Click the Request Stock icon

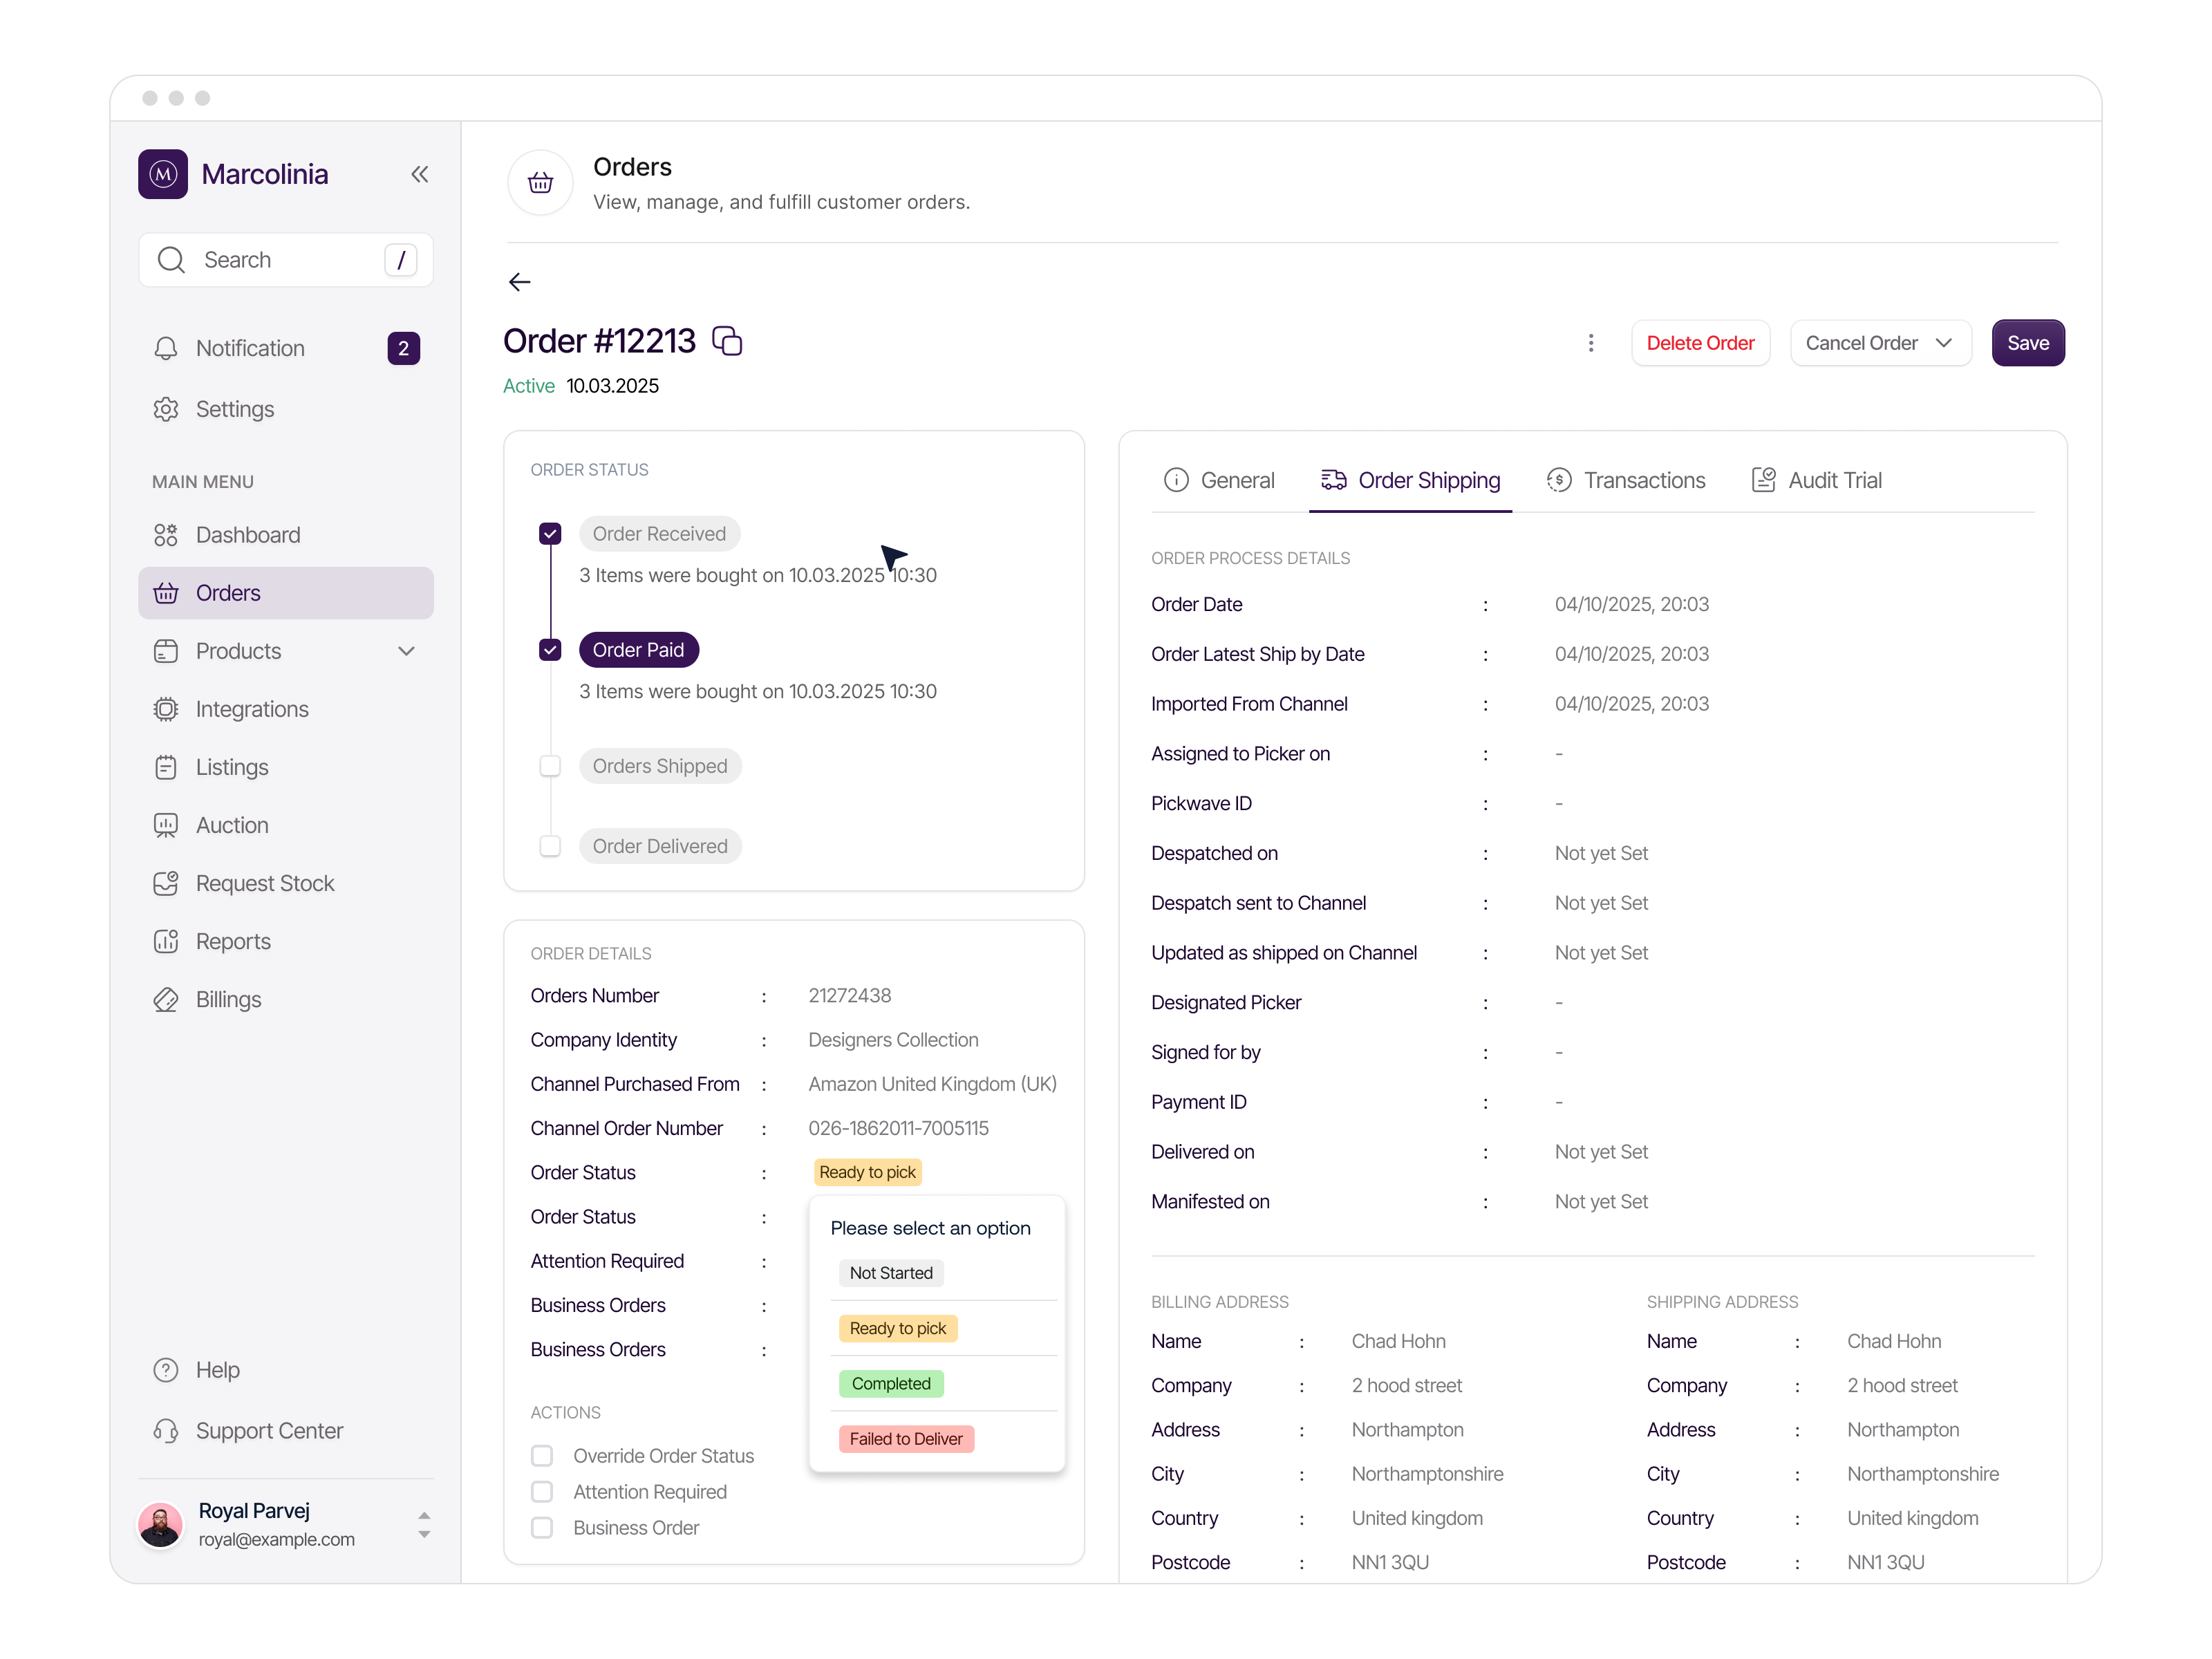click(x=166, y=883)
